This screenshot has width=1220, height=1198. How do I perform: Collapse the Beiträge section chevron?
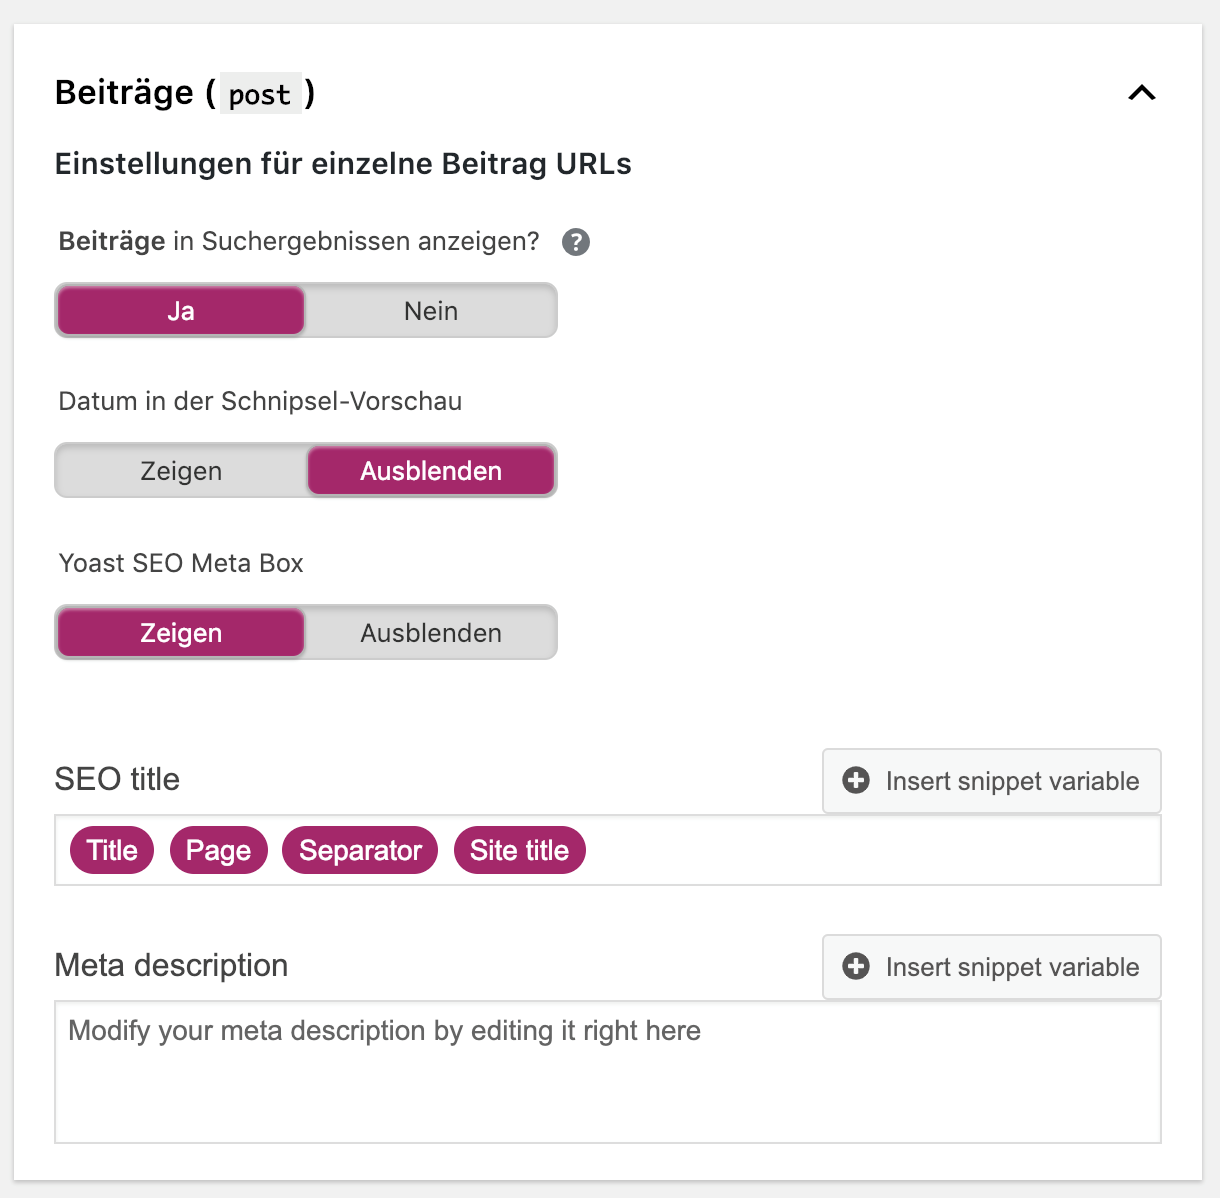[x=1142, y=93]
